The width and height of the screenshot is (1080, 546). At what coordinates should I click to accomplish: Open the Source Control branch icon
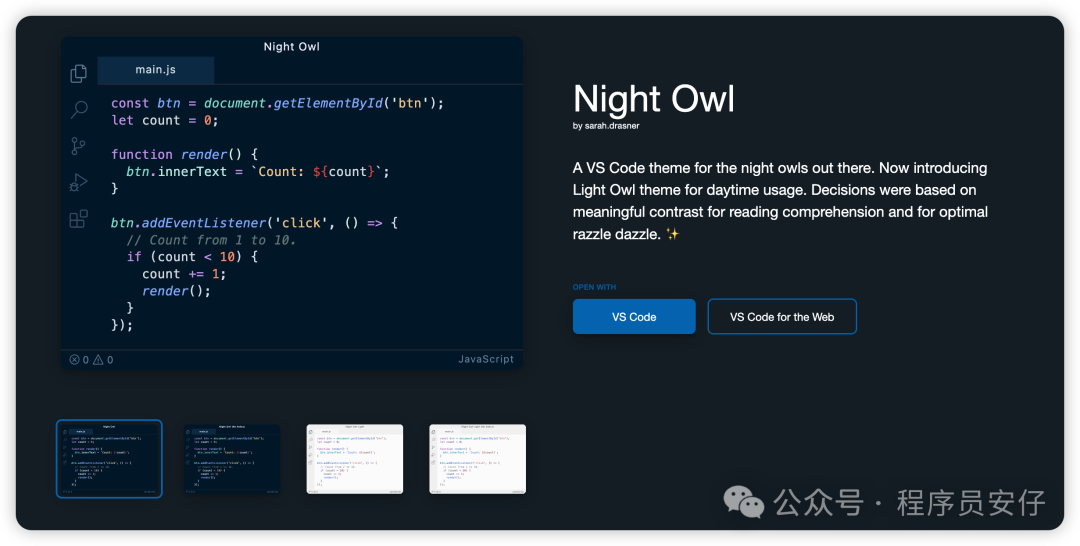click(x=79, y=146)
